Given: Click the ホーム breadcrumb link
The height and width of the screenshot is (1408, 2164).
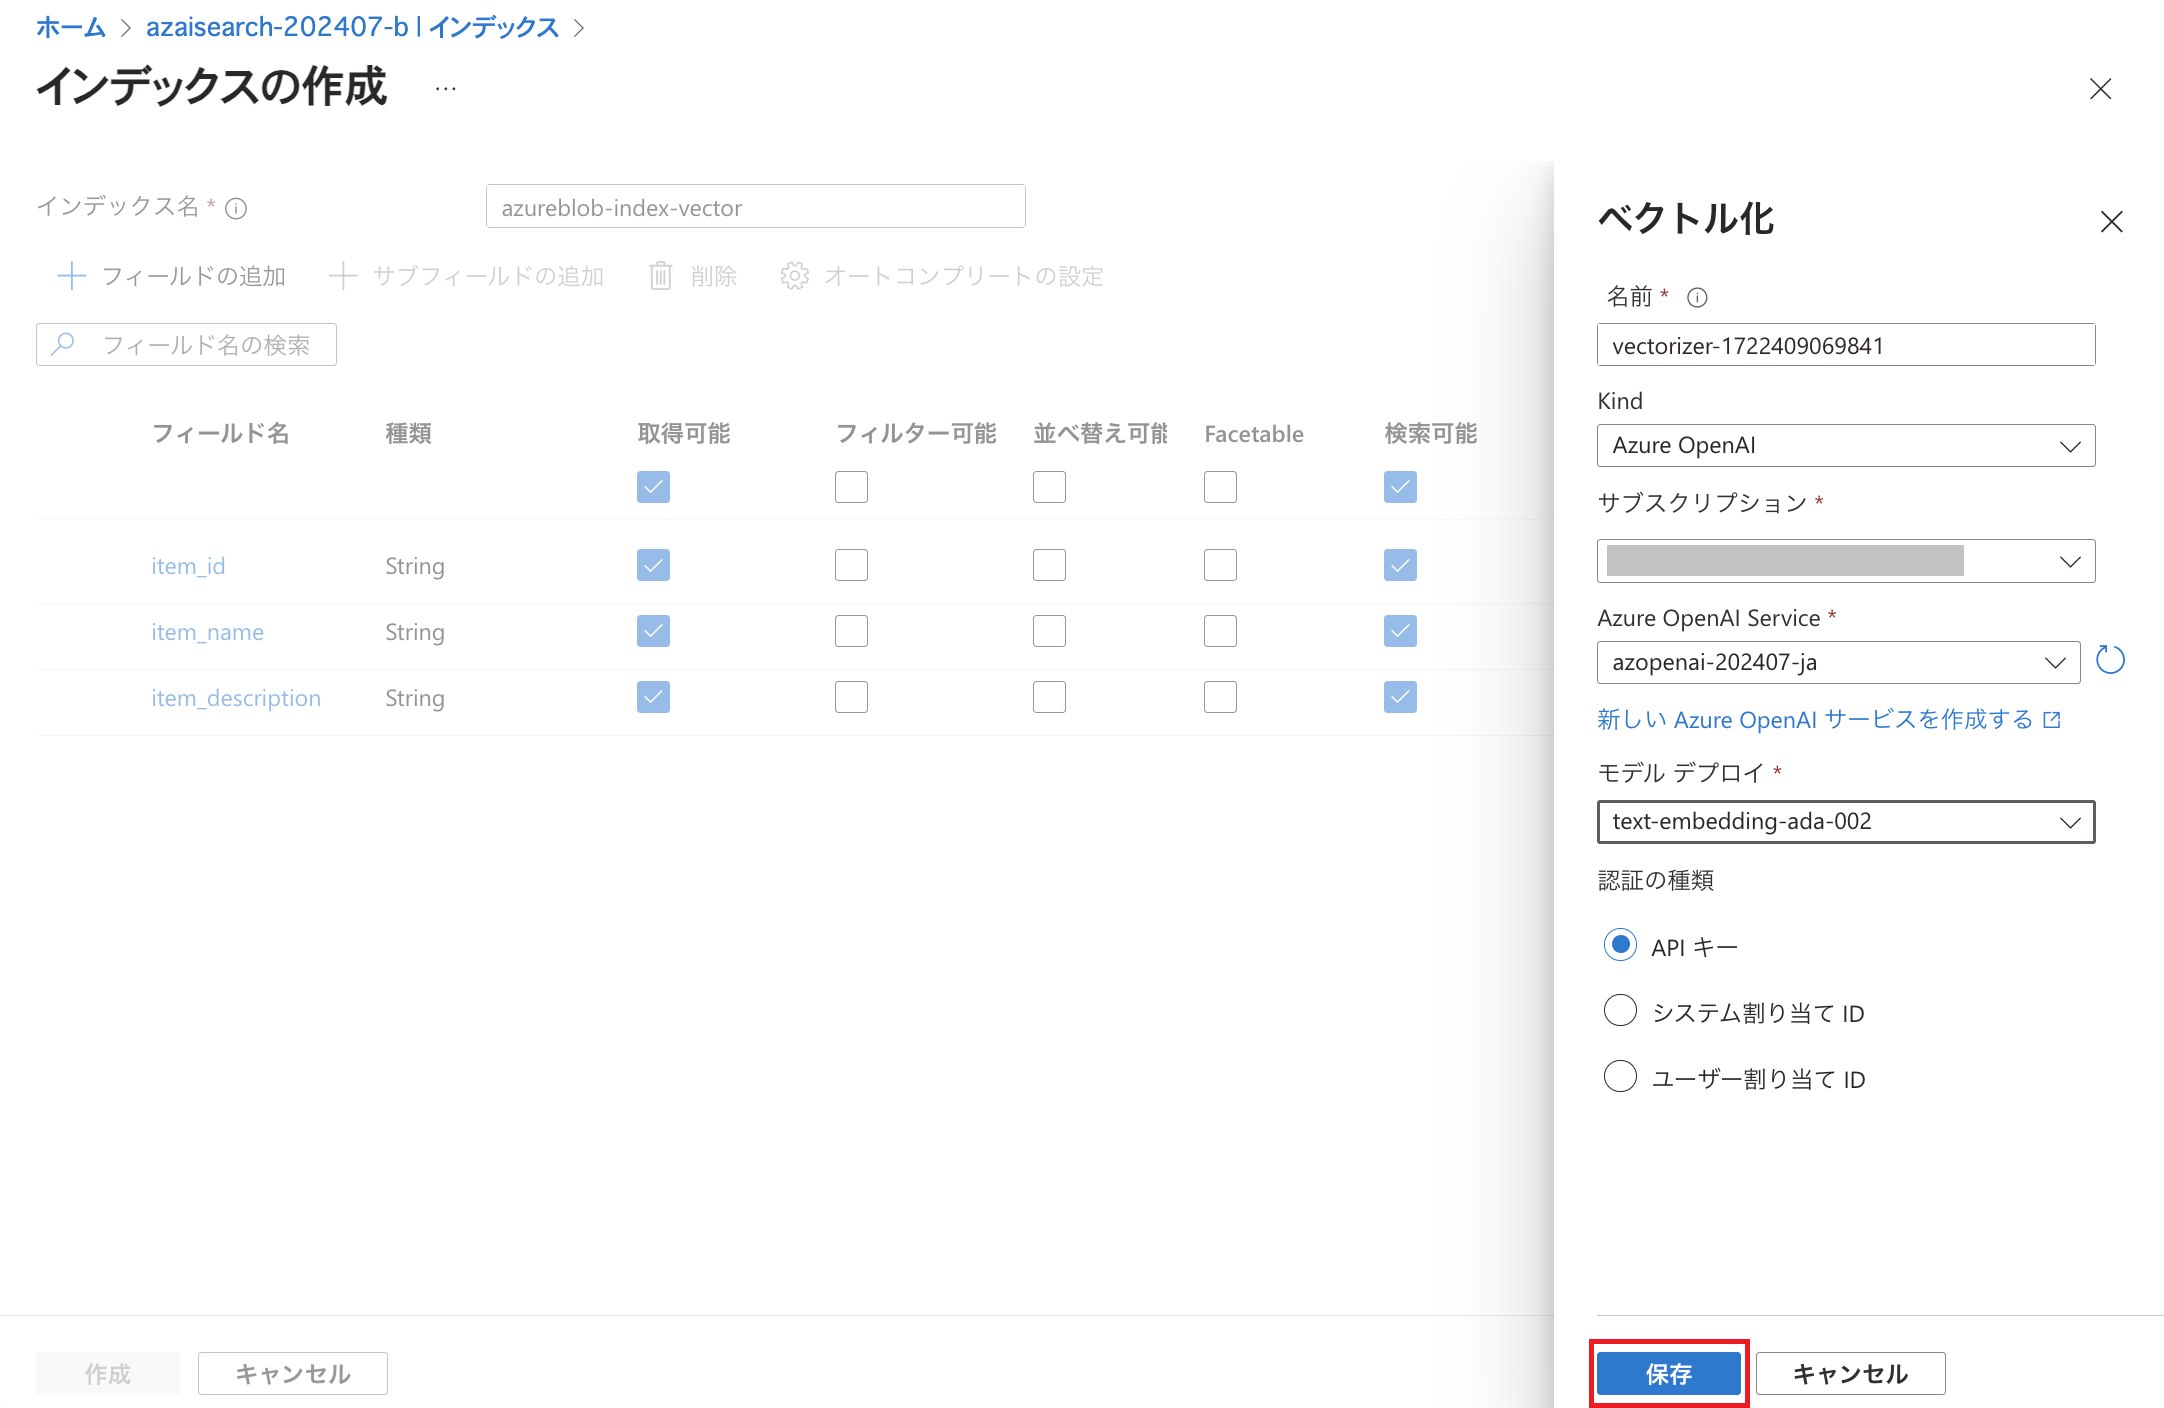Looking at the screenshot, I should pos(70,27).
